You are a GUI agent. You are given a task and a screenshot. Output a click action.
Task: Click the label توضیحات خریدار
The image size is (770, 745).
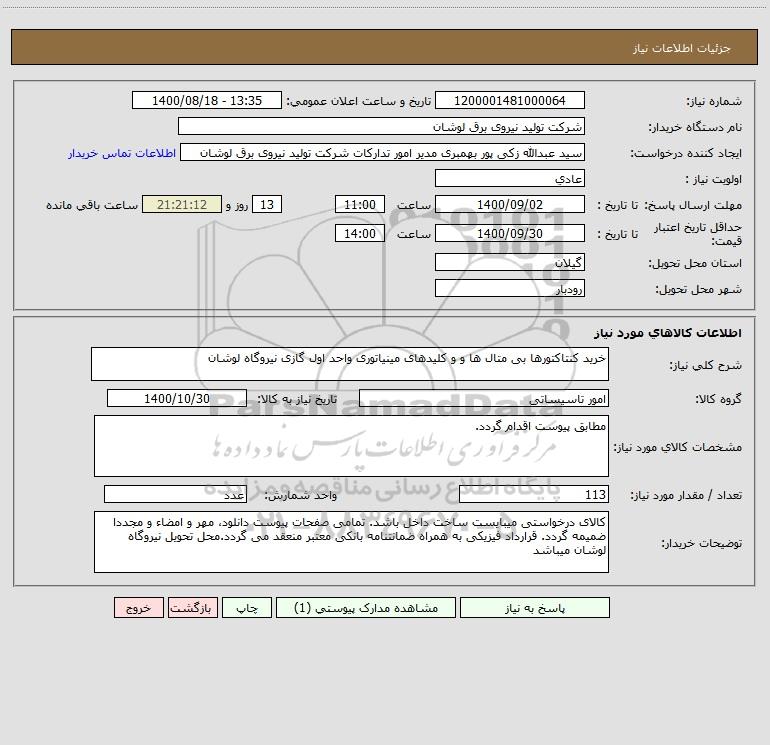pyautogui.click(x=702, y=544)
